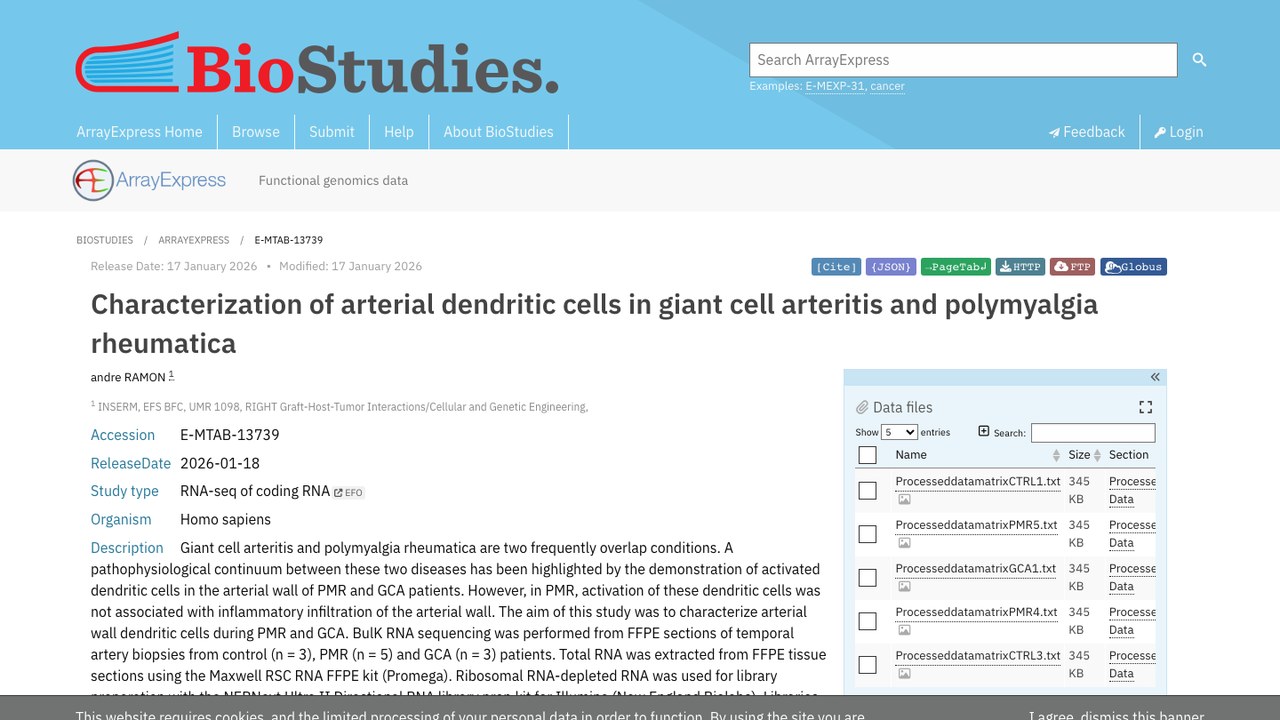Click the data files Search box

(1093, 433)
